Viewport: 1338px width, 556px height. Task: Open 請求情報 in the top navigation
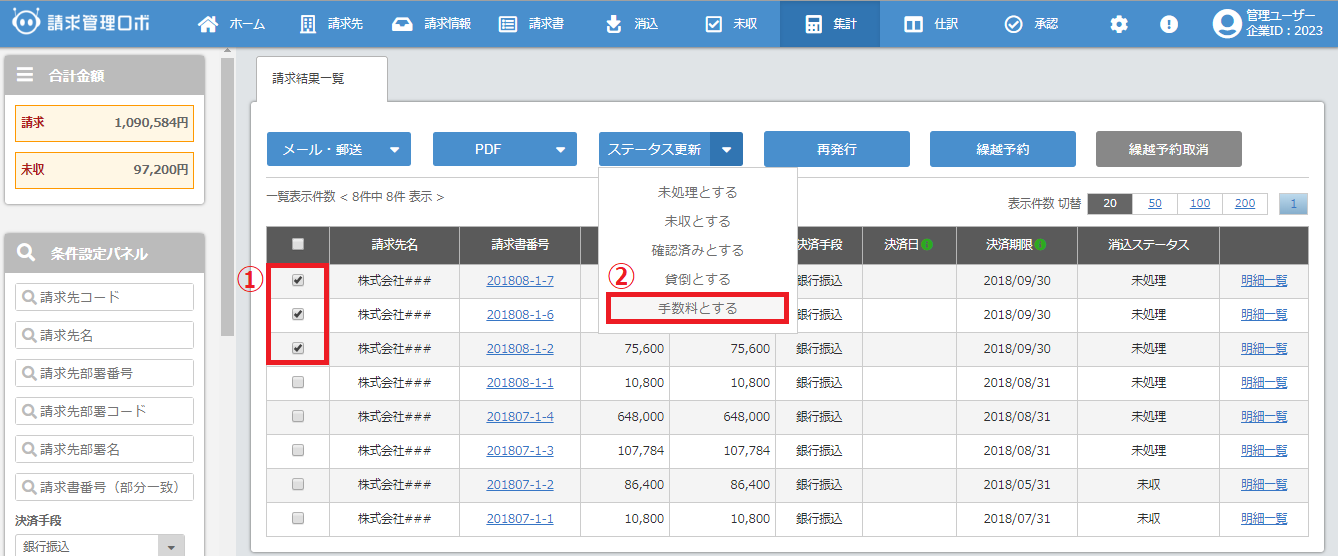click(x=431, y=24)
